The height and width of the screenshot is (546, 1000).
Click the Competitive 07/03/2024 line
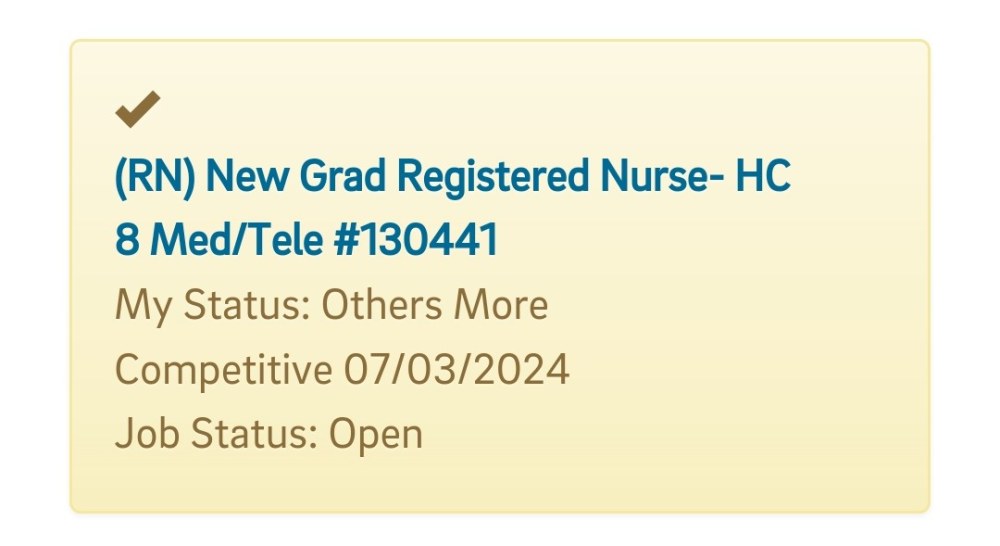pos(342,370)
